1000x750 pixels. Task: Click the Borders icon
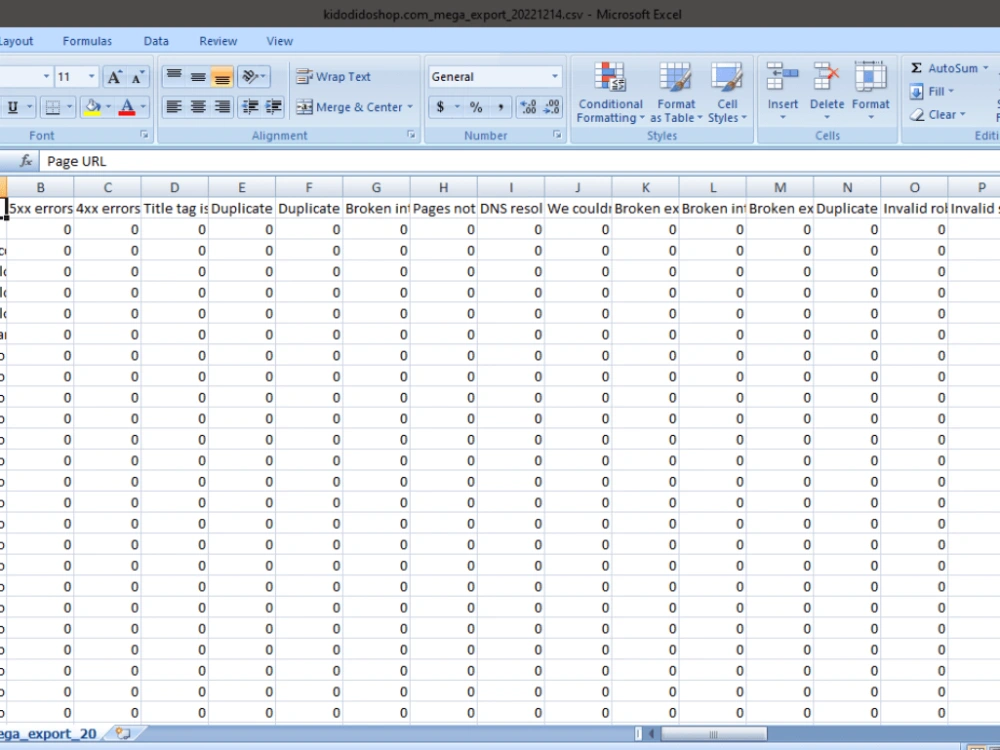coord(53,107)
